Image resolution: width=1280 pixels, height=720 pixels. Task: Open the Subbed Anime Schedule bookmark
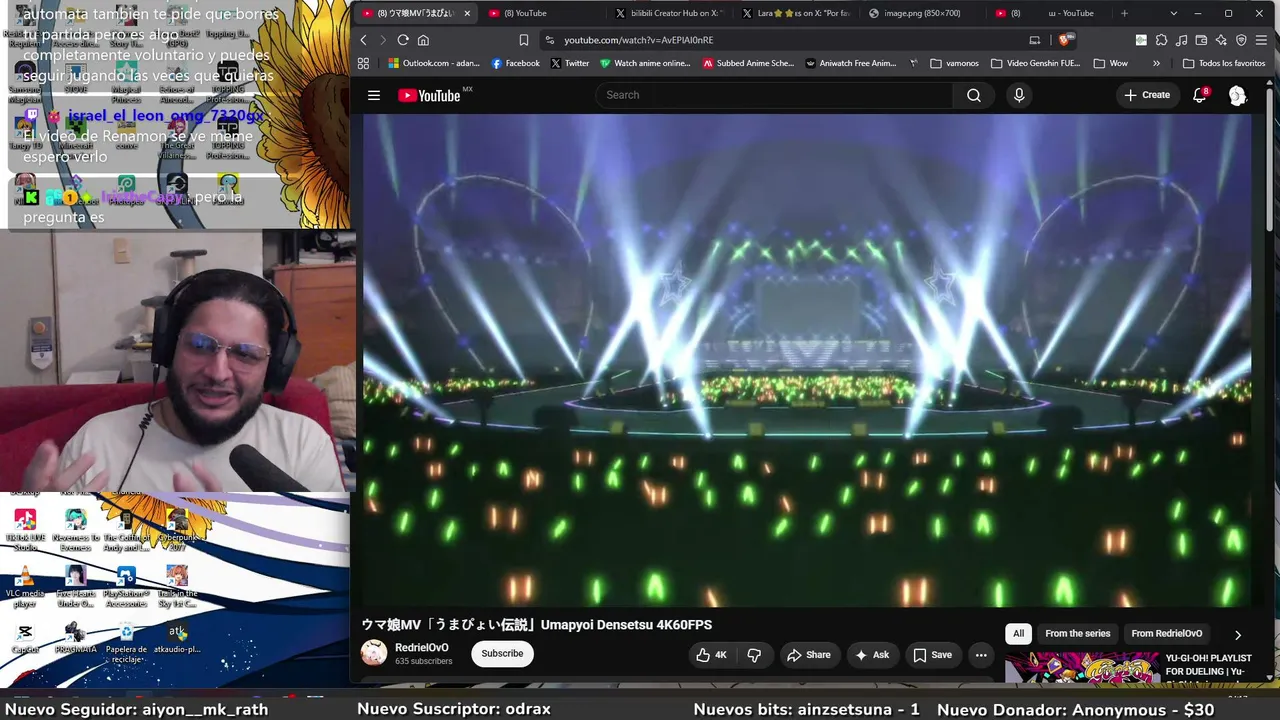tap(748, 63)
